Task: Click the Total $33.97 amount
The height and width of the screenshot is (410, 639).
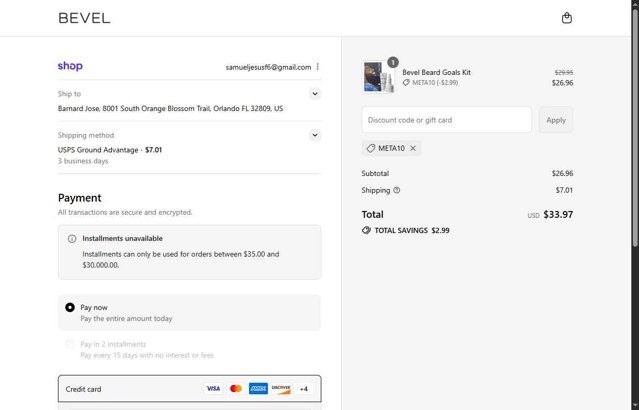Action: click(558, 214)
